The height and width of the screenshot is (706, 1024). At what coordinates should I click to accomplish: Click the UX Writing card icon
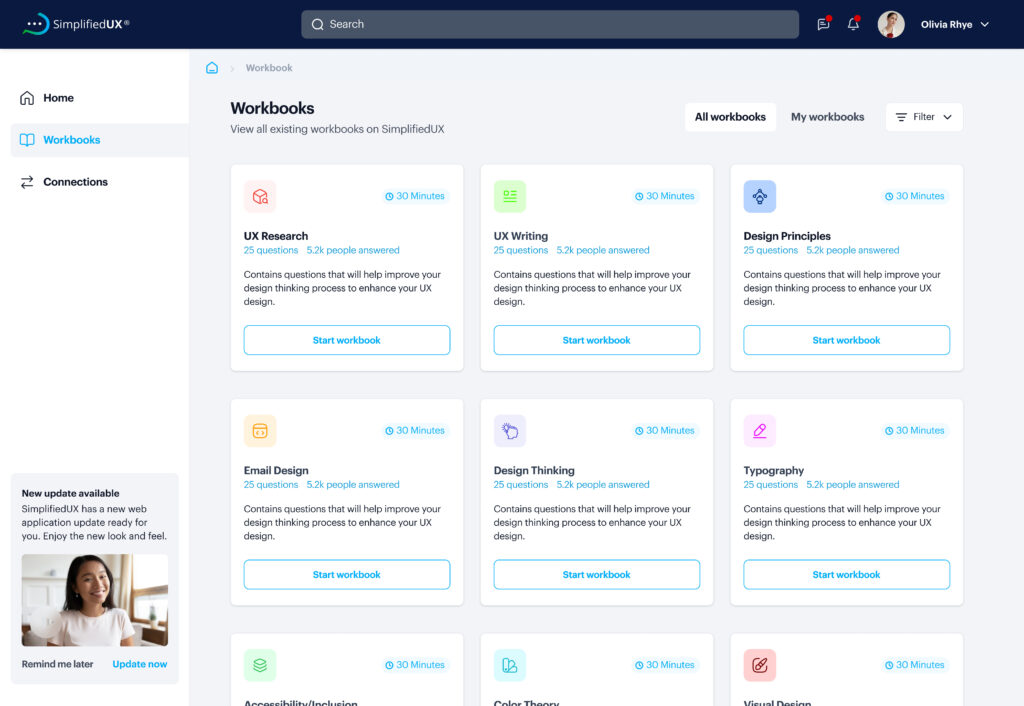pyautogui.click(x=510, y=196)
